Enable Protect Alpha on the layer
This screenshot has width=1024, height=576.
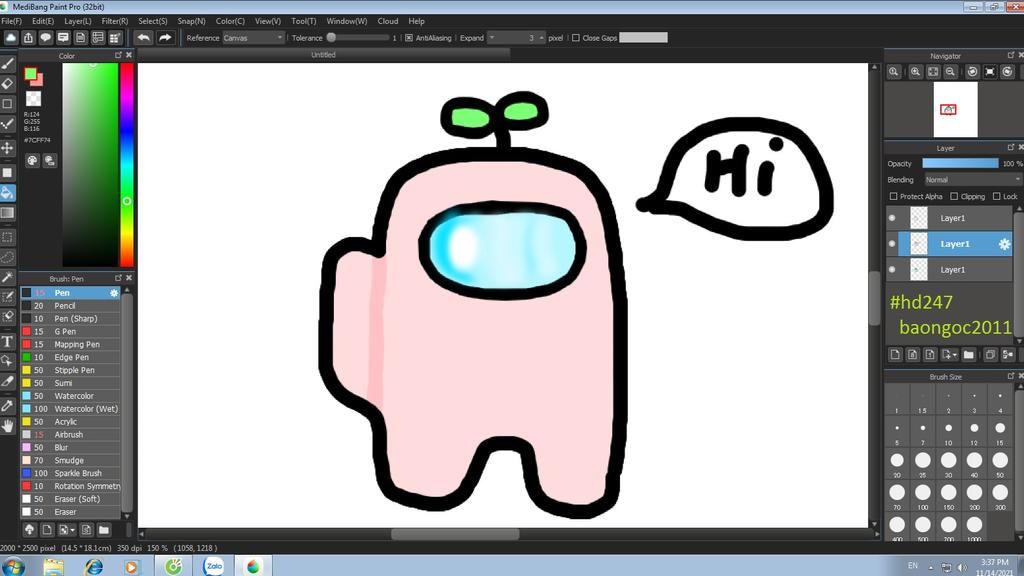(893, 197)
